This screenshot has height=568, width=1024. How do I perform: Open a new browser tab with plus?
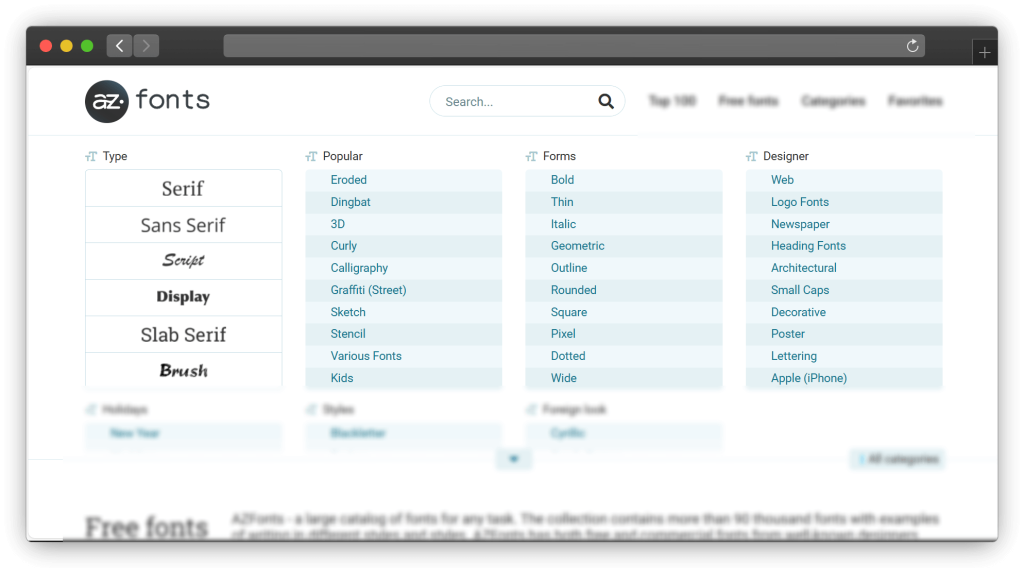pos(984,53)
